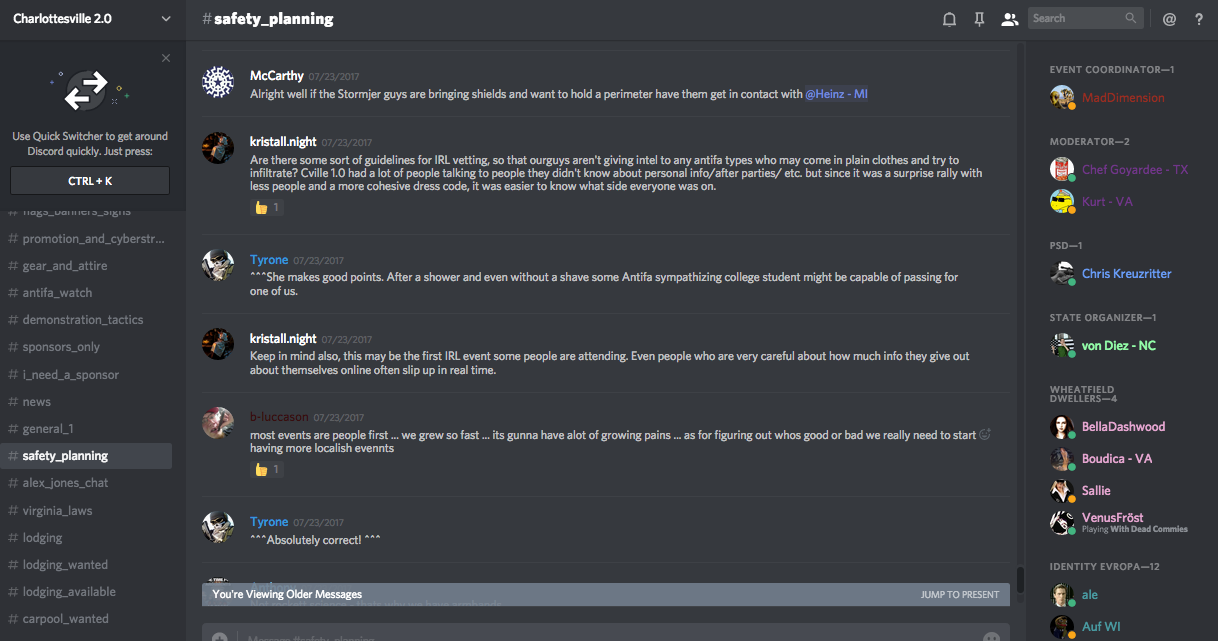Open MadDimension's profile from the member list
Screen dimensions: 1218x641
tap(1122, 98)
